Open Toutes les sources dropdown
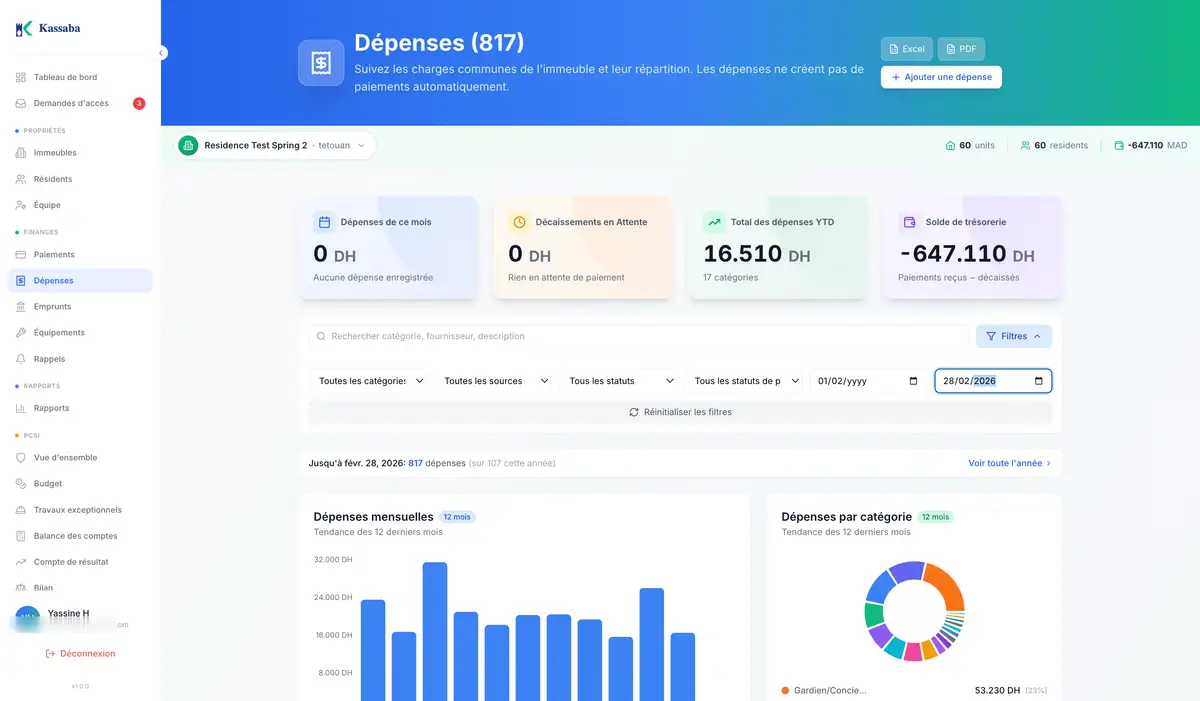1200x701 pixels. pos(496,381)
